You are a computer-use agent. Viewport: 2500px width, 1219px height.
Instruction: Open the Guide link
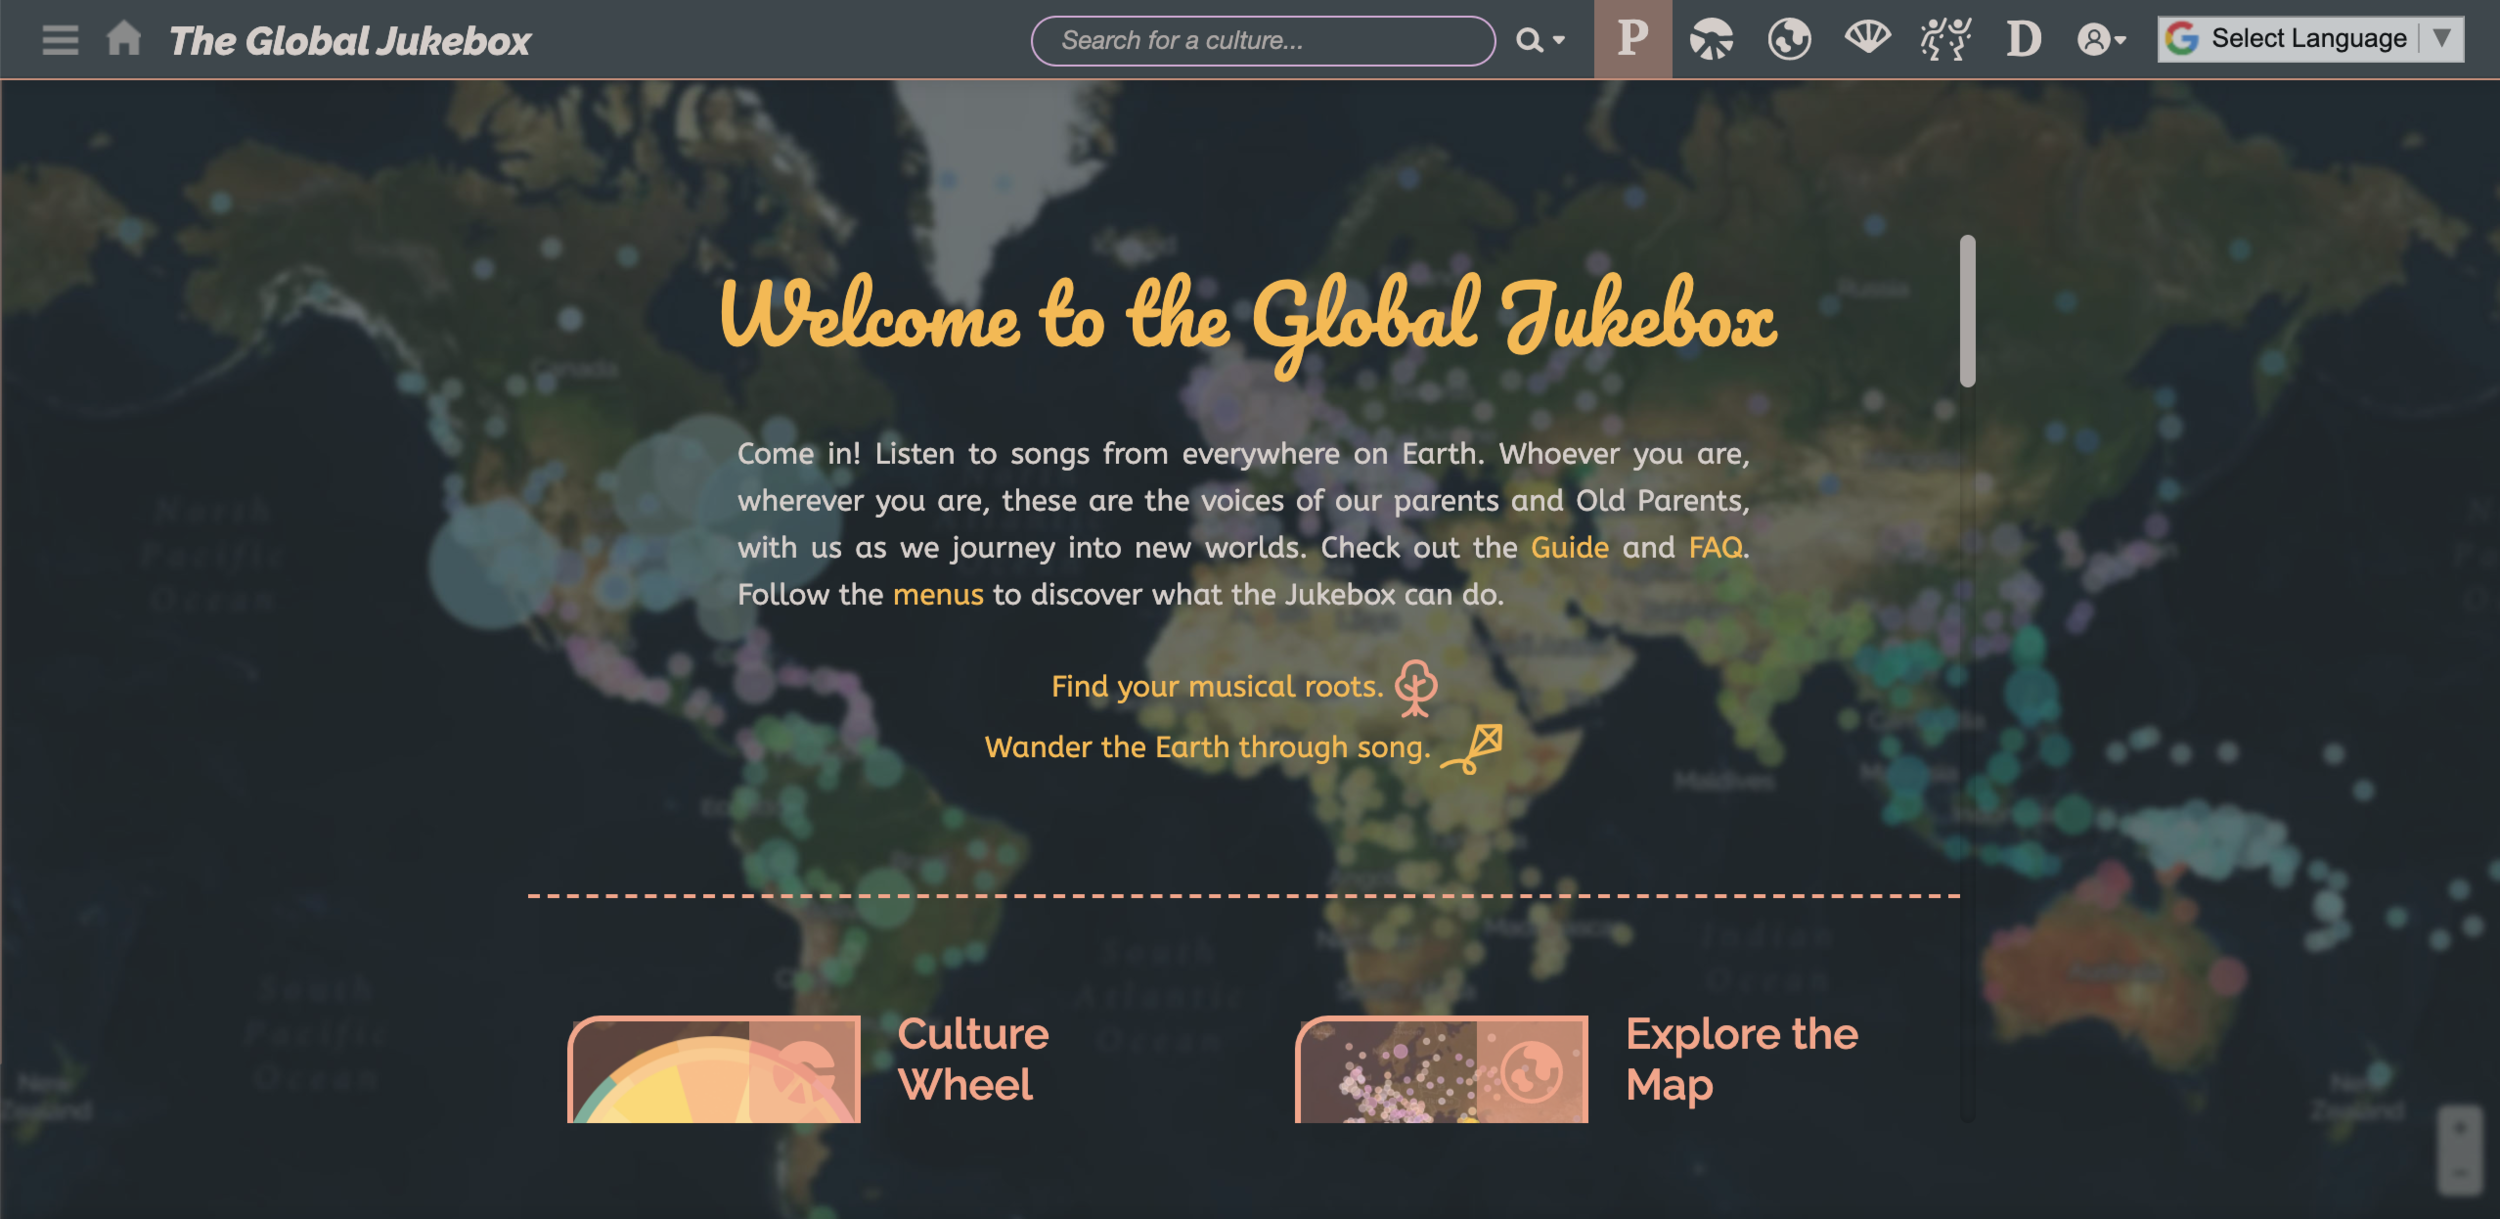tap(1569, 548)
